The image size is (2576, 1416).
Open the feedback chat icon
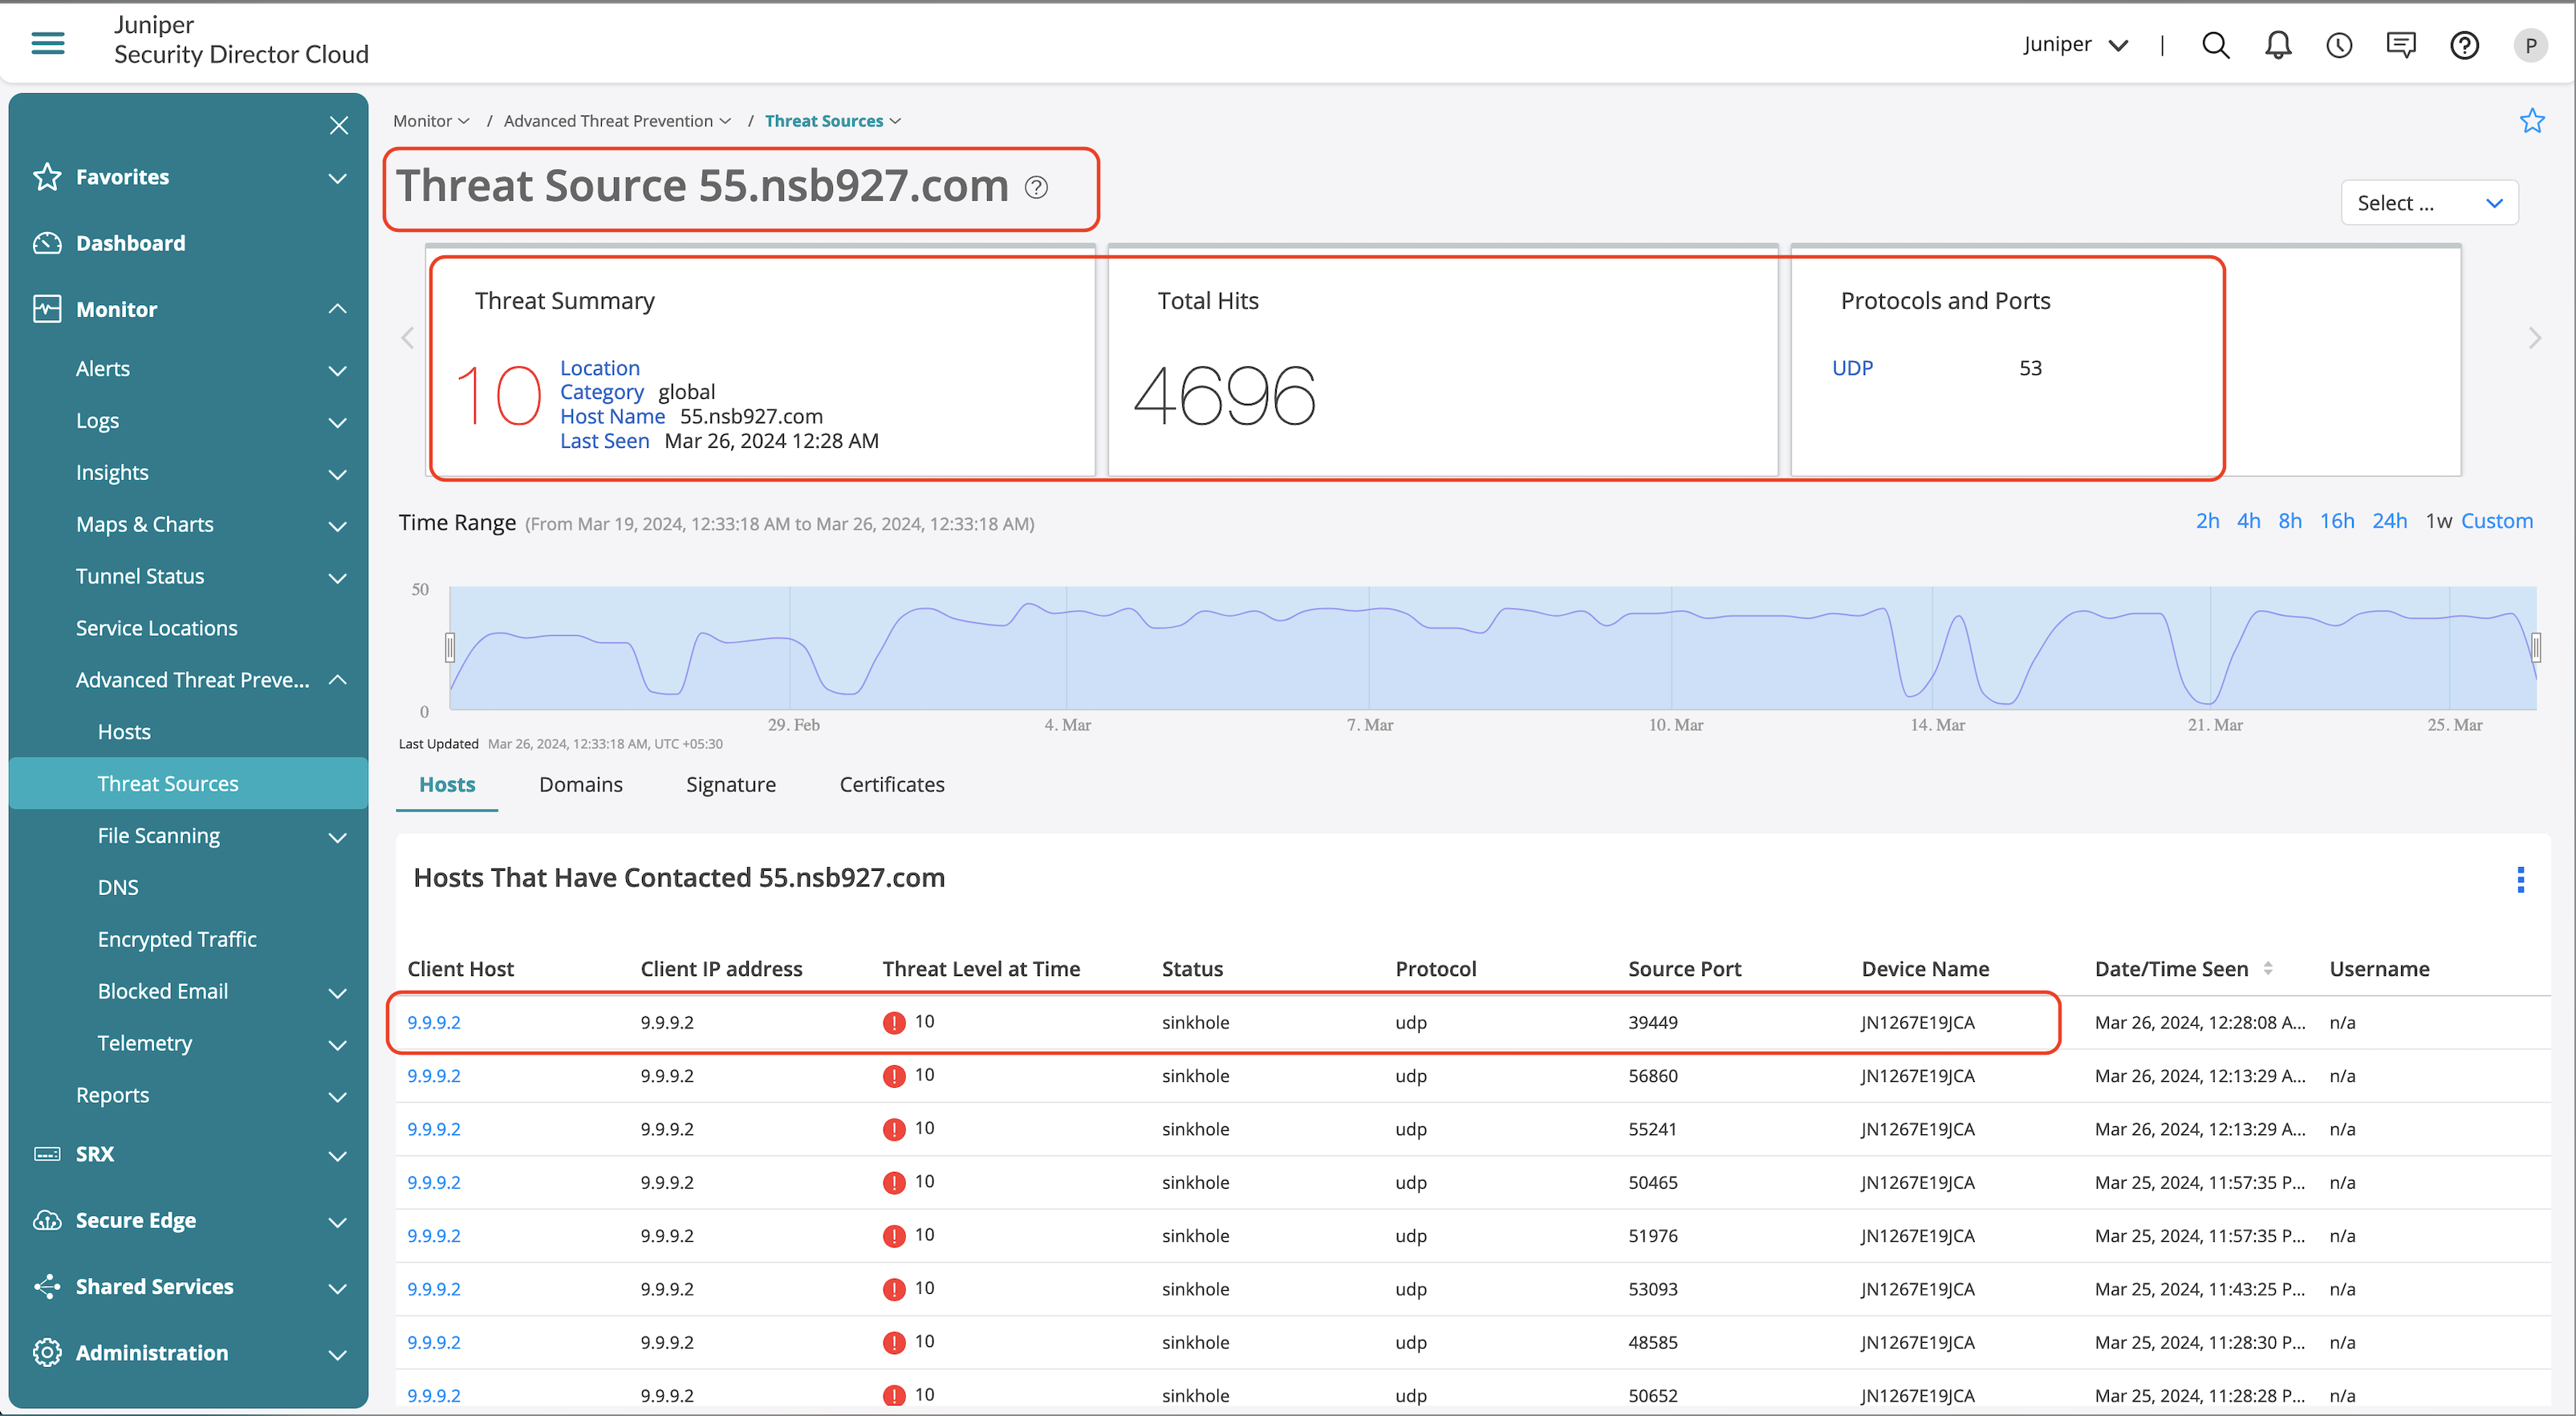coord(2401,45)
